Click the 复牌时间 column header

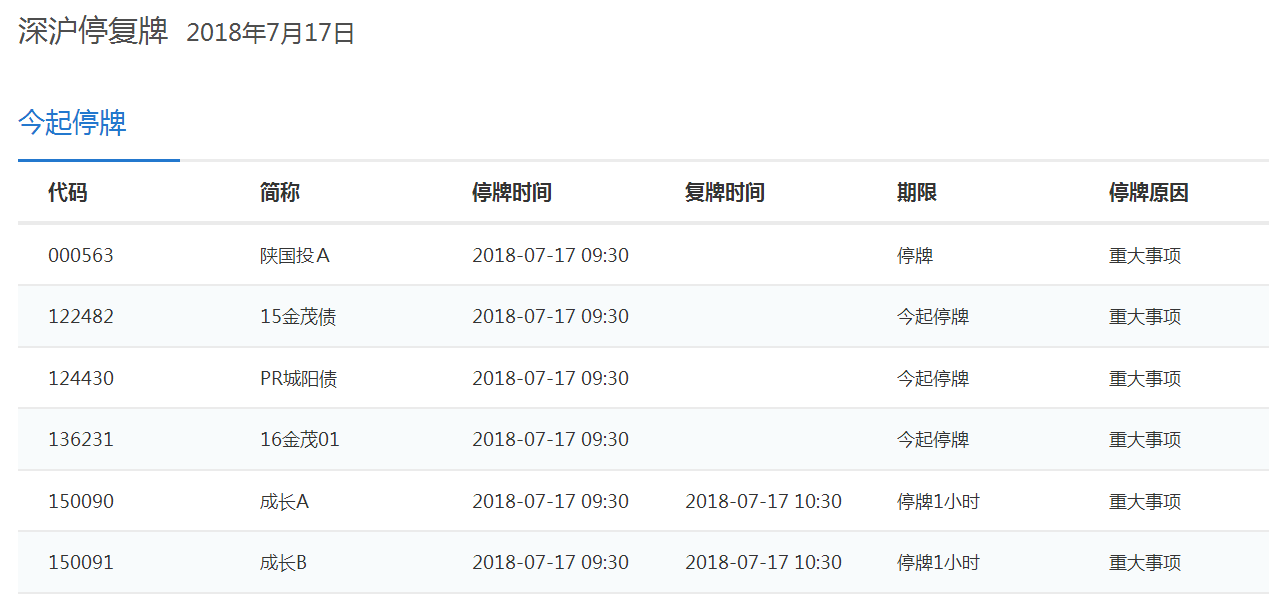[x=724, y=193]
